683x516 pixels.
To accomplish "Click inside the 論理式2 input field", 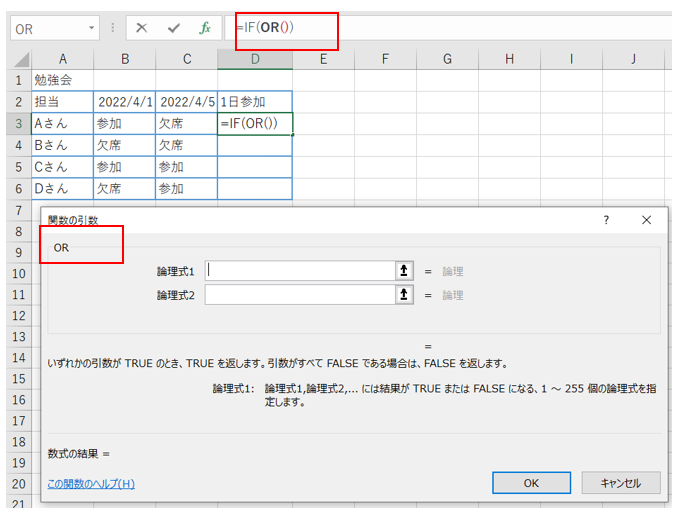I will (300, 294).
